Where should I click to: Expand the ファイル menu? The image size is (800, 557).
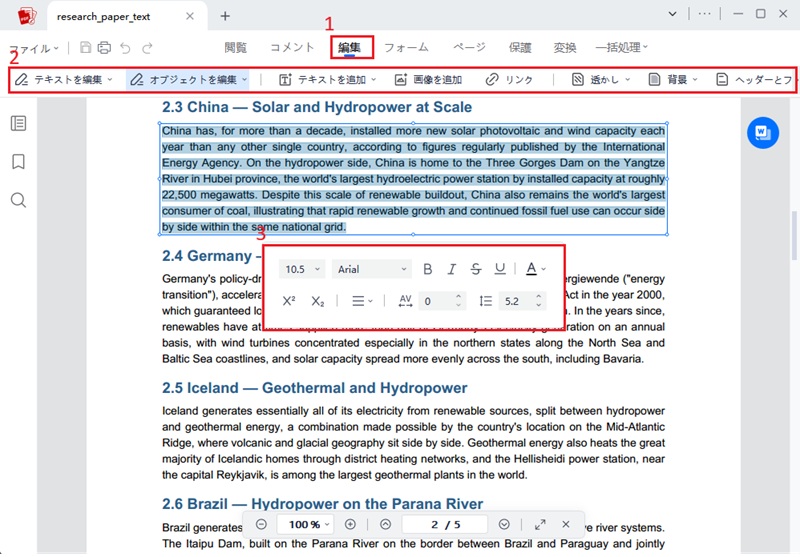click(x=34, y=48)
